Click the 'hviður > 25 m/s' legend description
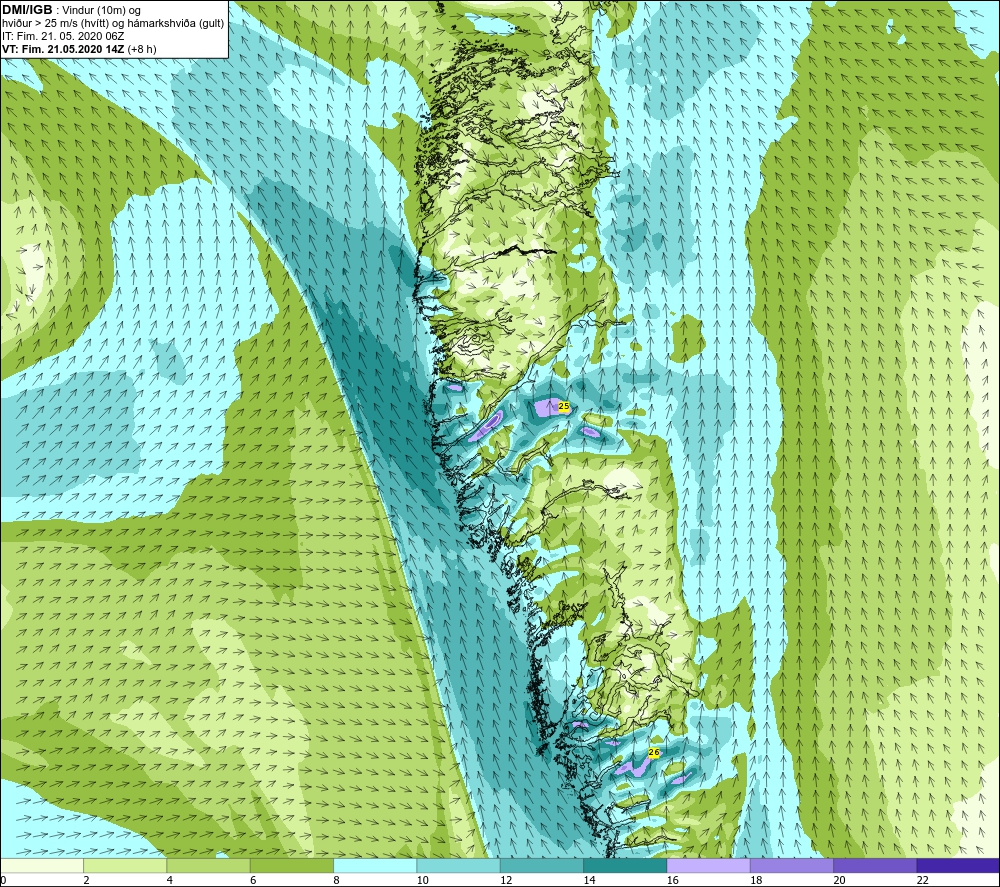The image size is (1000, 887). pos(112,24)
